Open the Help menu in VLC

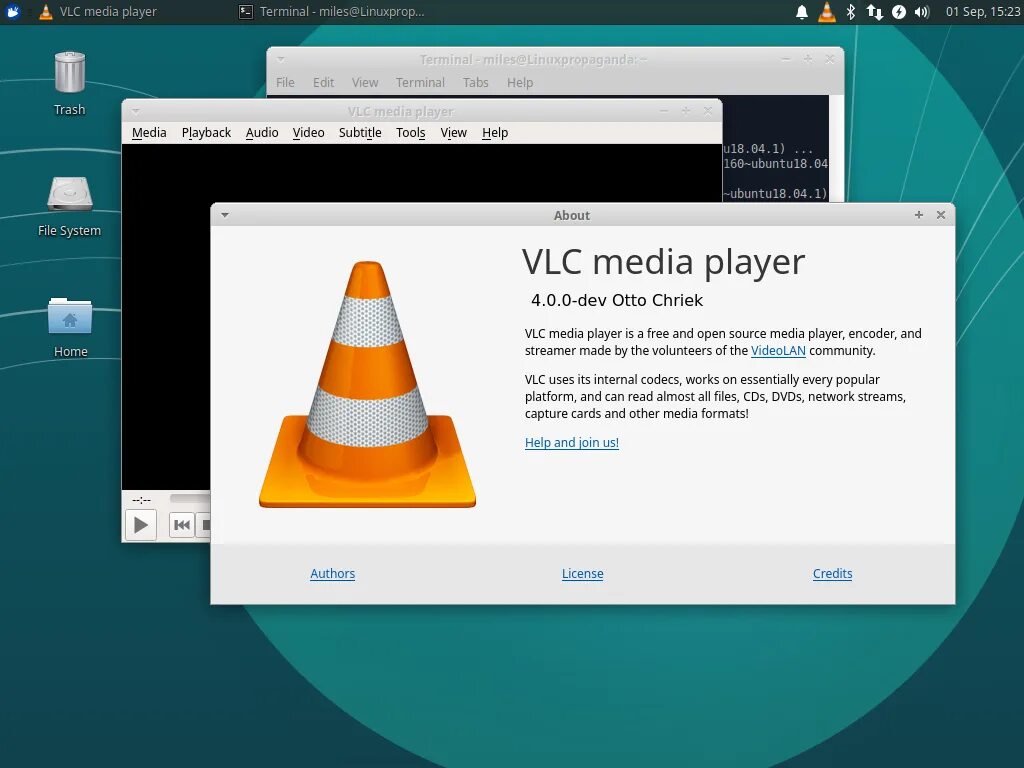[x=495, y=133]
